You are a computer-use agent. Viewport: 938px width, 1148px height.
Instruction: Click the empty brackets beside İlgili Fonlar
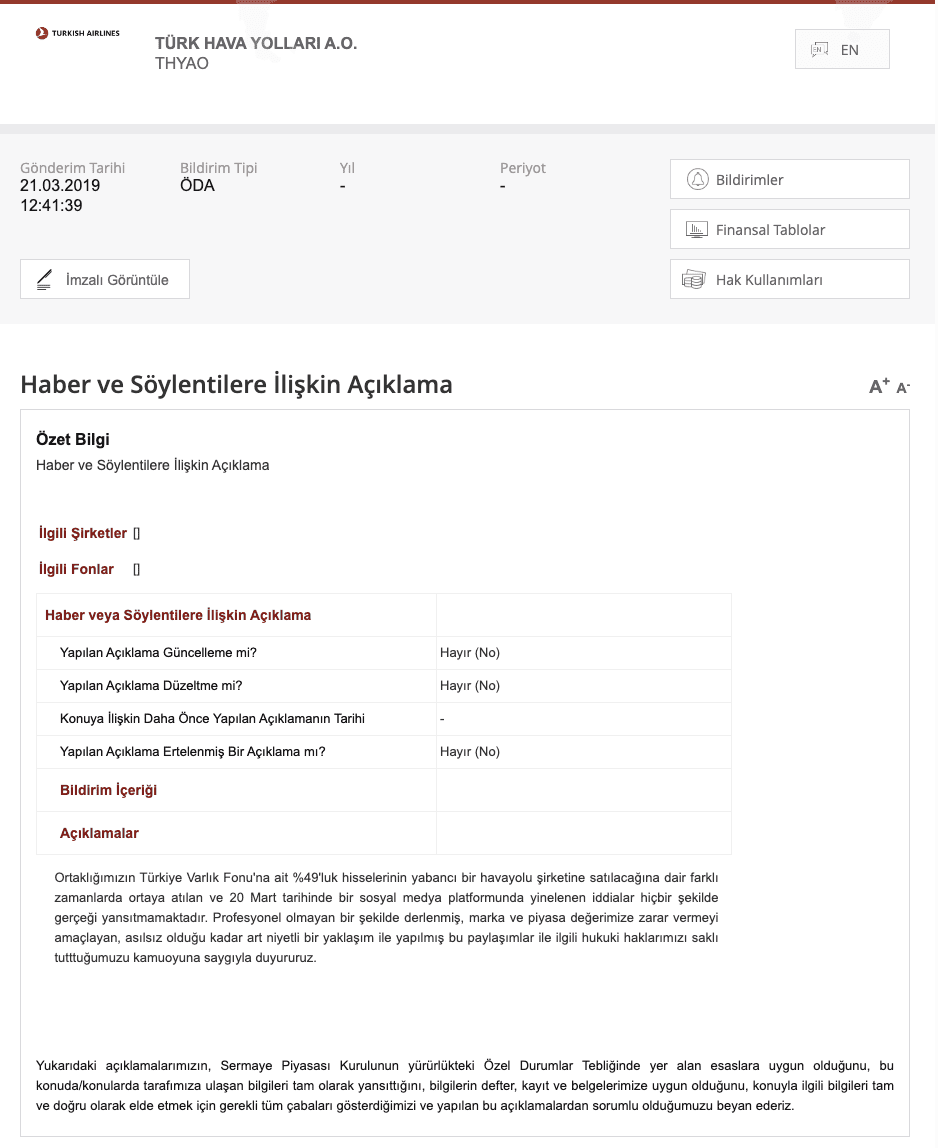pyautogui.click(x=137, y=570)
